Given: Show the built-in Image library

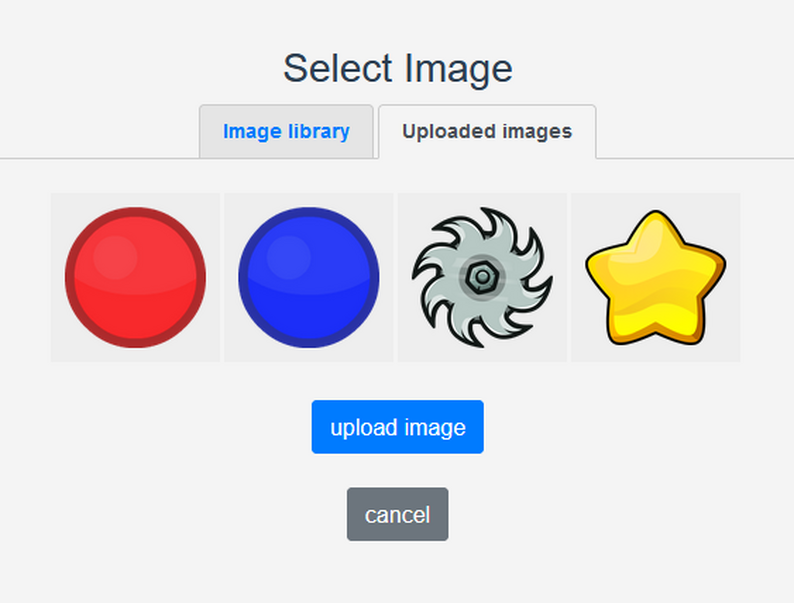Looking at the screenshot, I should coord(286,131).
